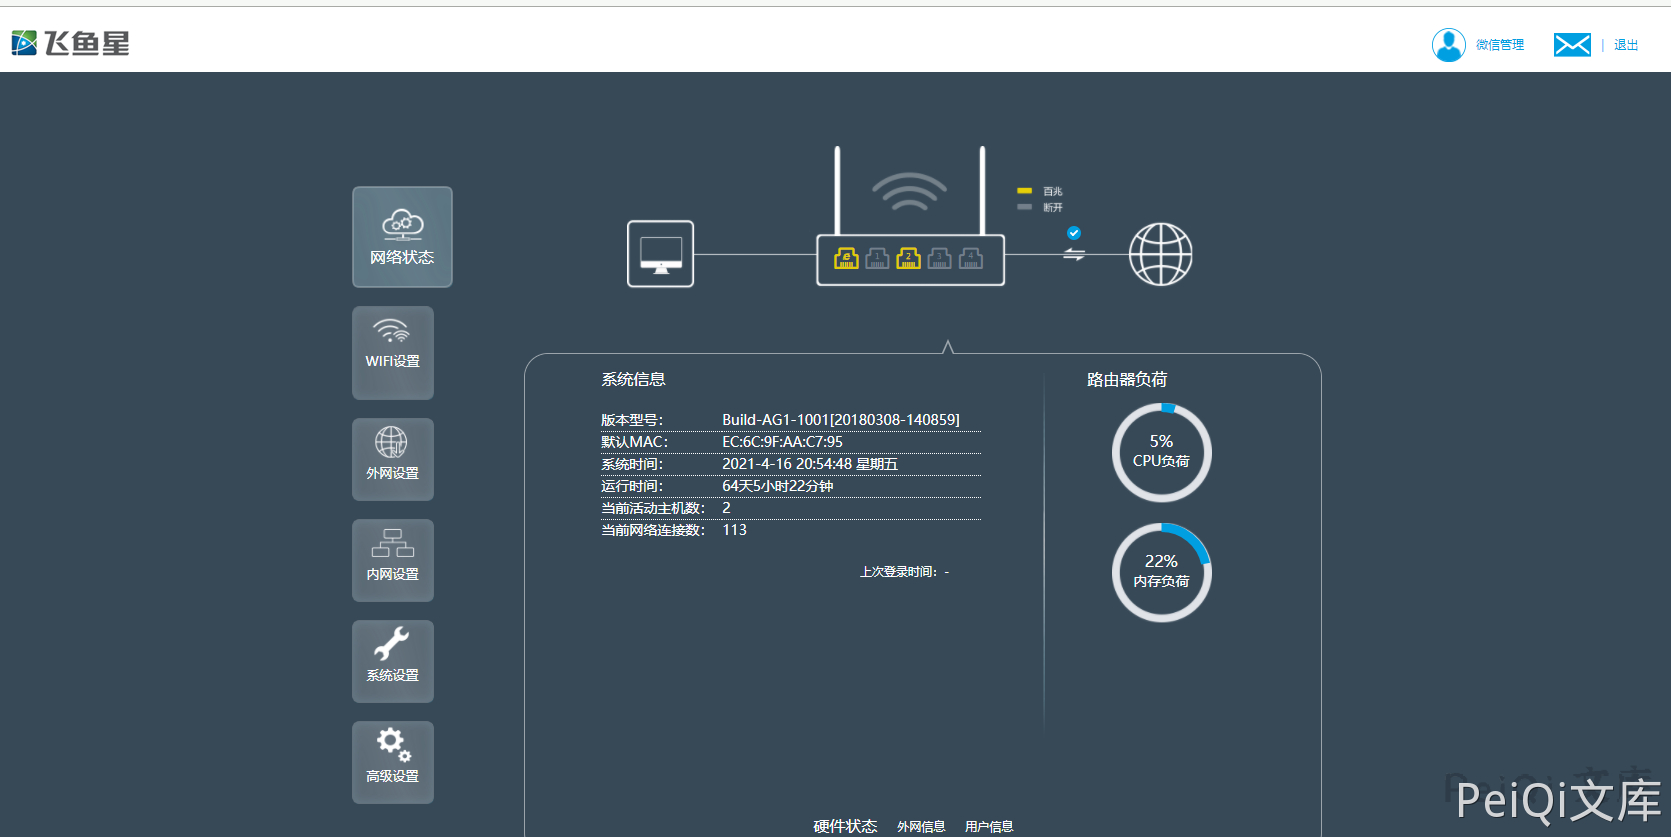Click the router Wi-Fi signal icon

click(909, 192)
